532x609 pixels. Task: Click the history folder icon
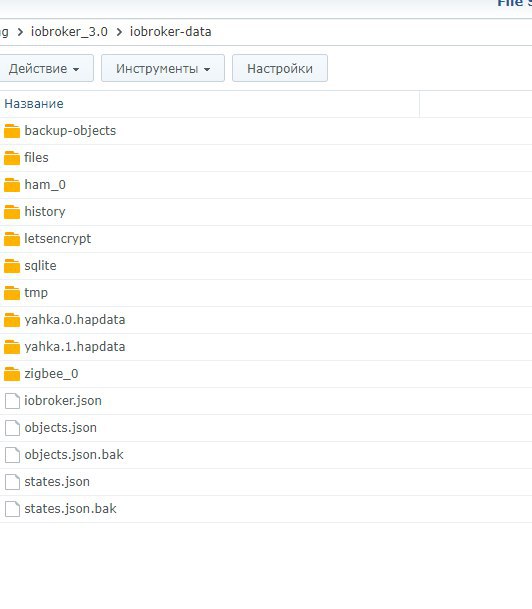(12, 212)
